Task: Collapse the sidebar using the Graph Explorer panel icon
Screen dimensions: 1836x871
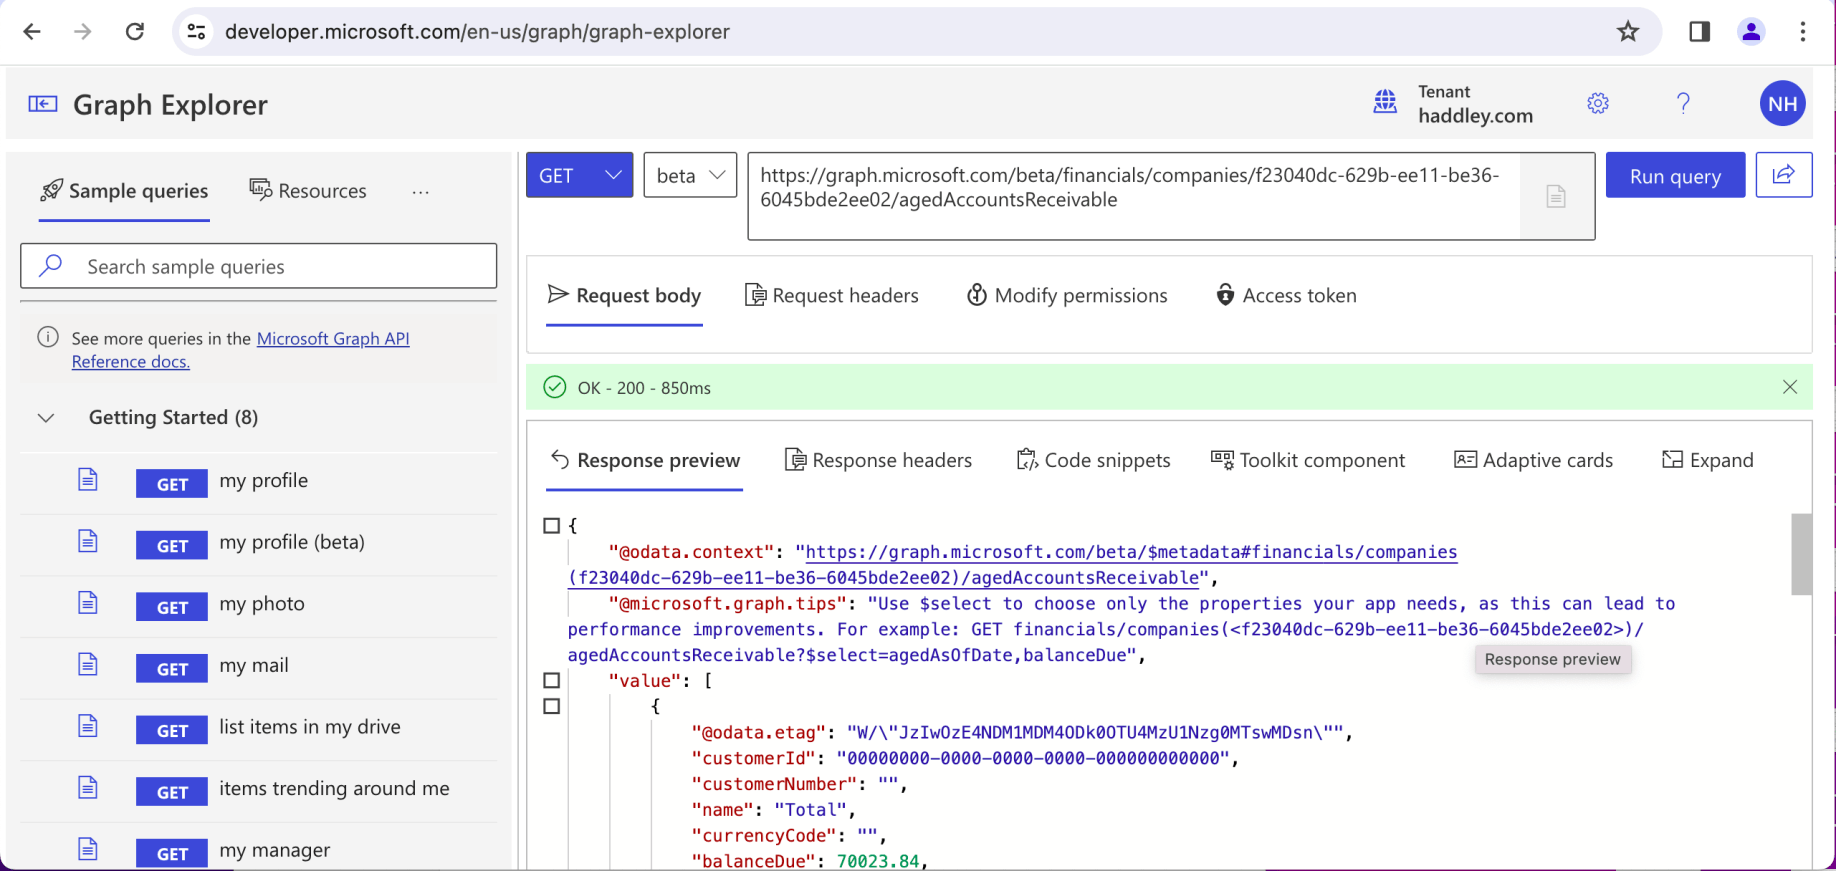Action: click(x=42, y=104)
